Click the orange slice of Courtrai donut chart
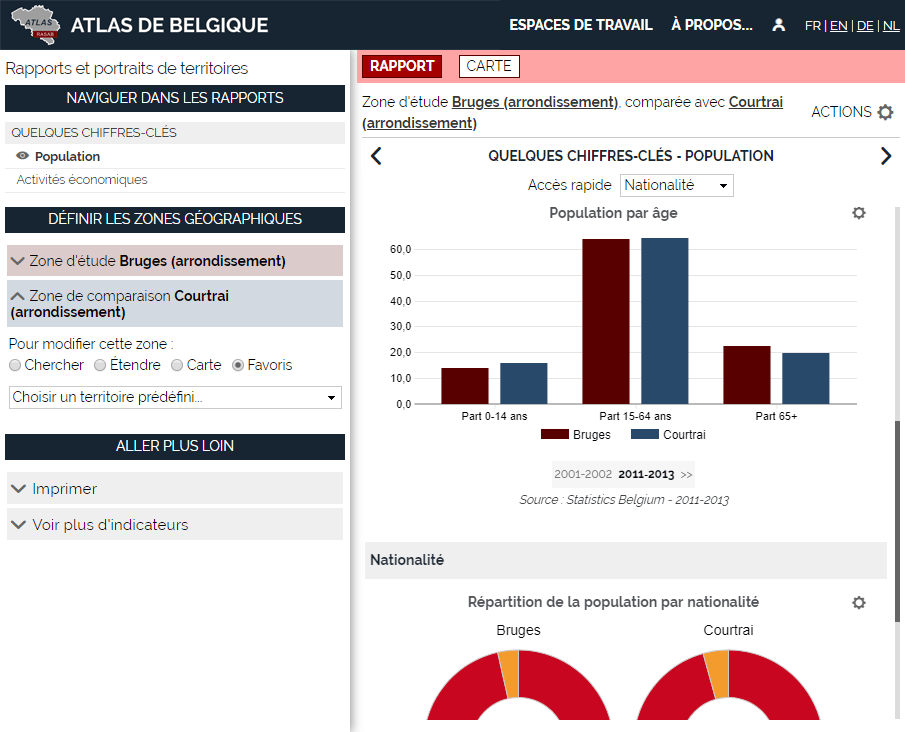This screenshot has height=732, width=905. tap(717, 673)
